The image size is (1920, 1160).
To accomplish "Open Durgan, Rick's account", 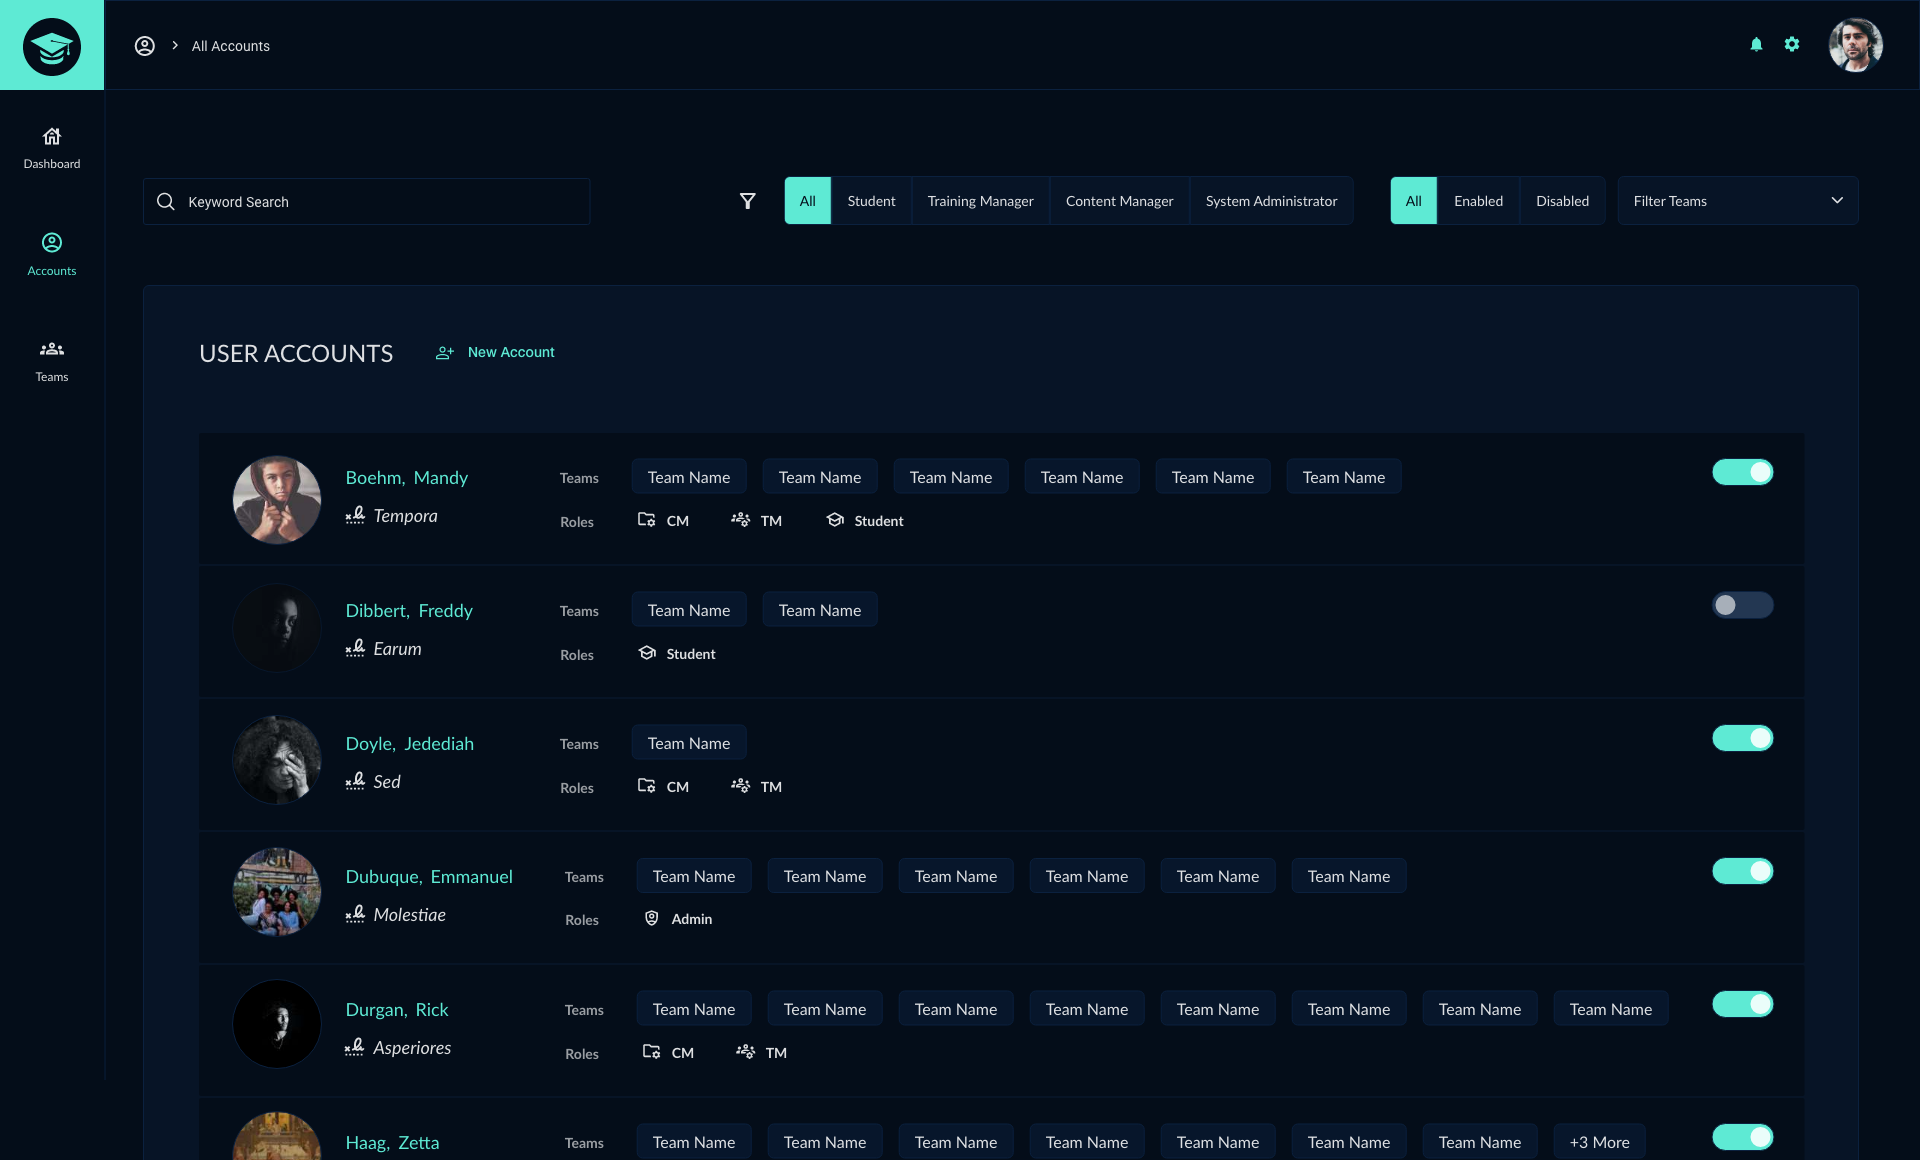I will coord(397,1010).
